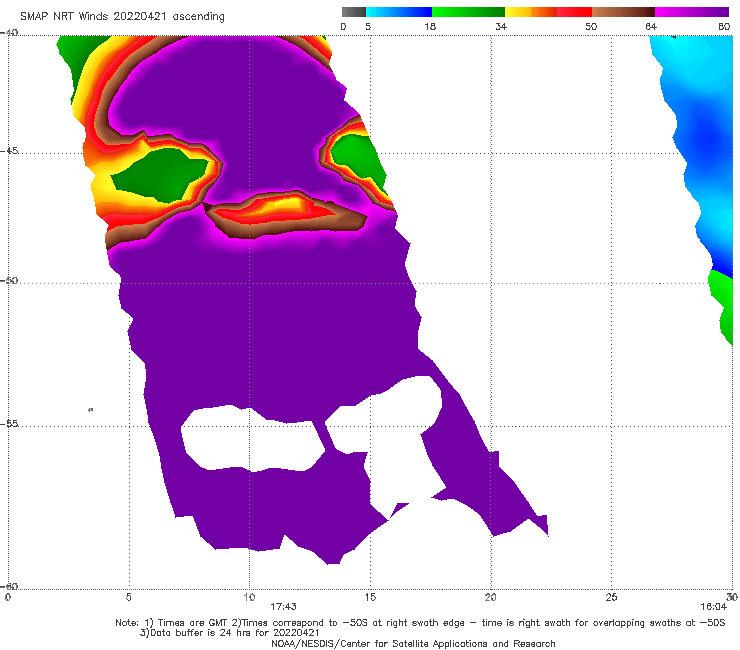Viewport: 740px width, 650px height.
Task: Click the color bar label "34"
Action: pos(501,26)
